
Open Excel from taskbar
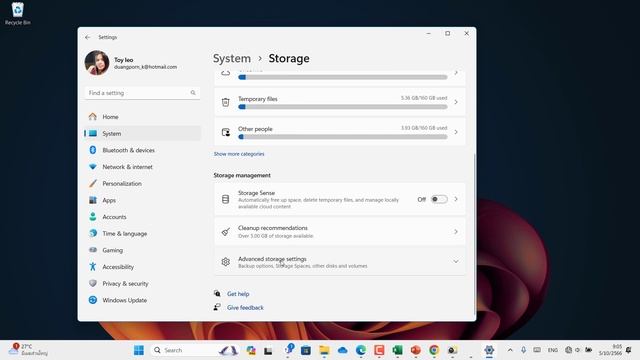pyautogui.click(x=397, y=350)
